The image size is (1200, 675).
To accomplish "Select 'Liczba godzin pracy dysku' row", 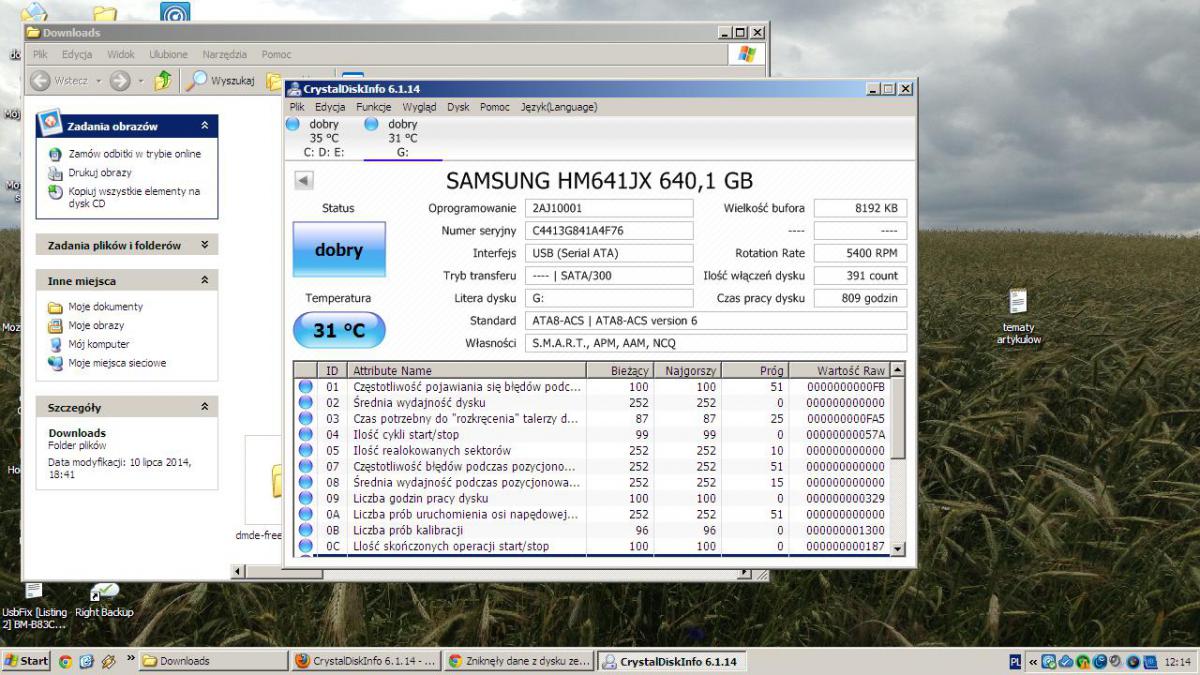I will point(591,498).
